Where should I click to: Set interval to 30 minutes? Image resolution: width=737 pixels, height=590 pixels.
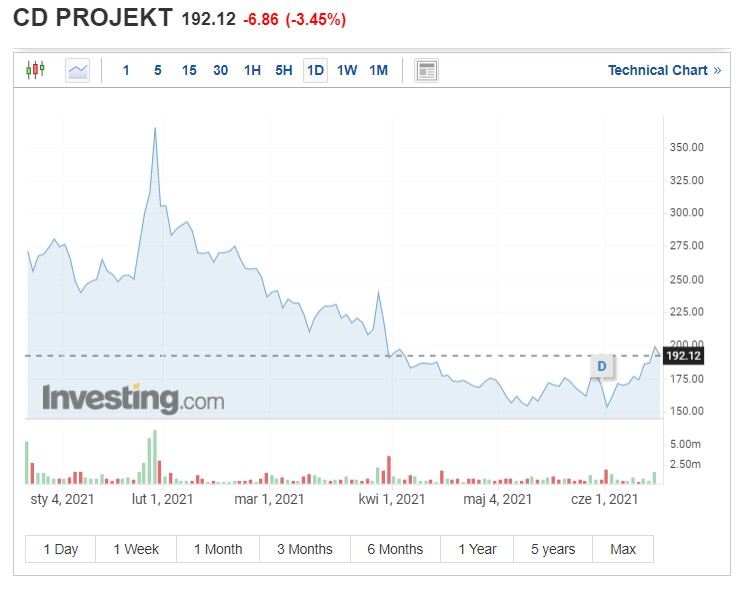click(220, 71)
